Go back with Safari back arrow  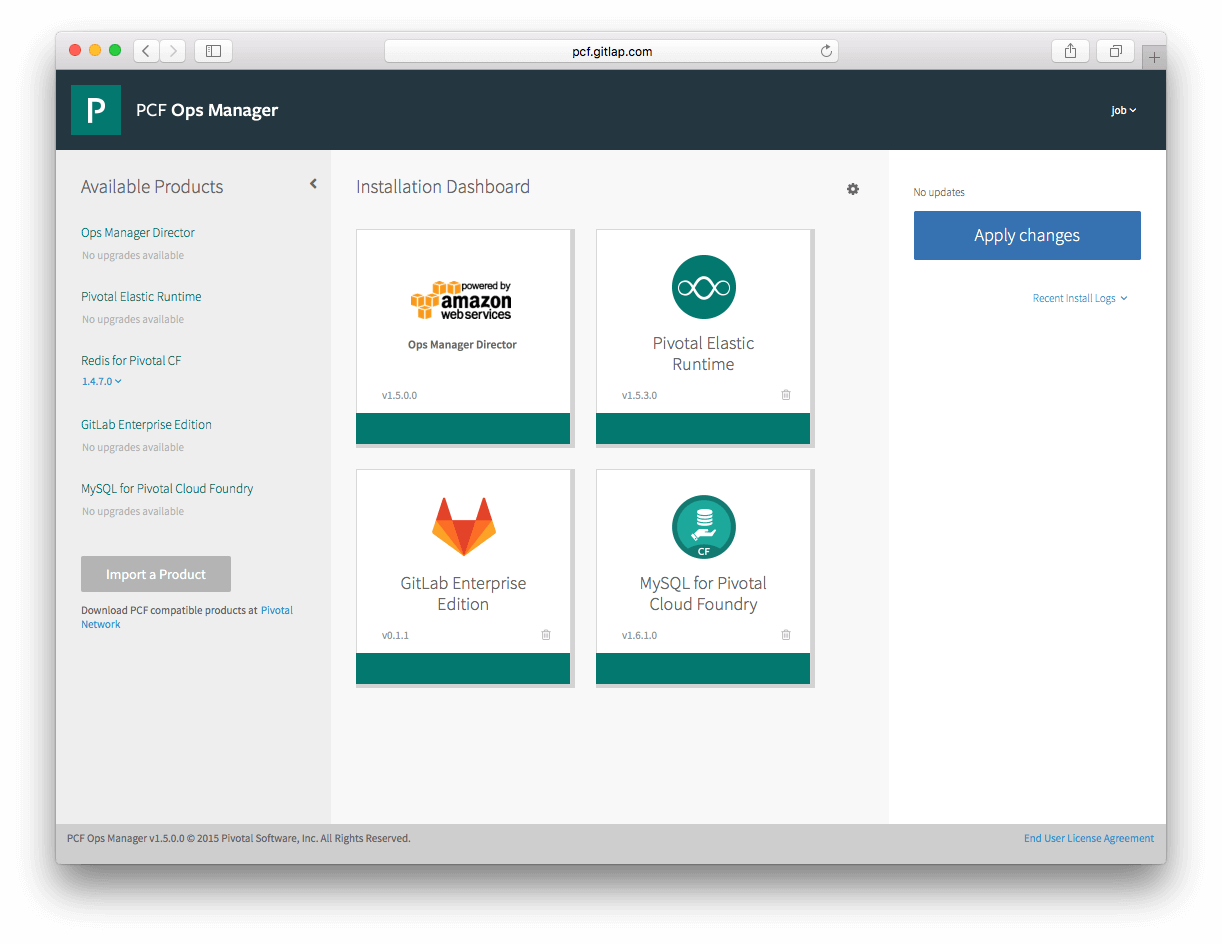pos(146,51)
